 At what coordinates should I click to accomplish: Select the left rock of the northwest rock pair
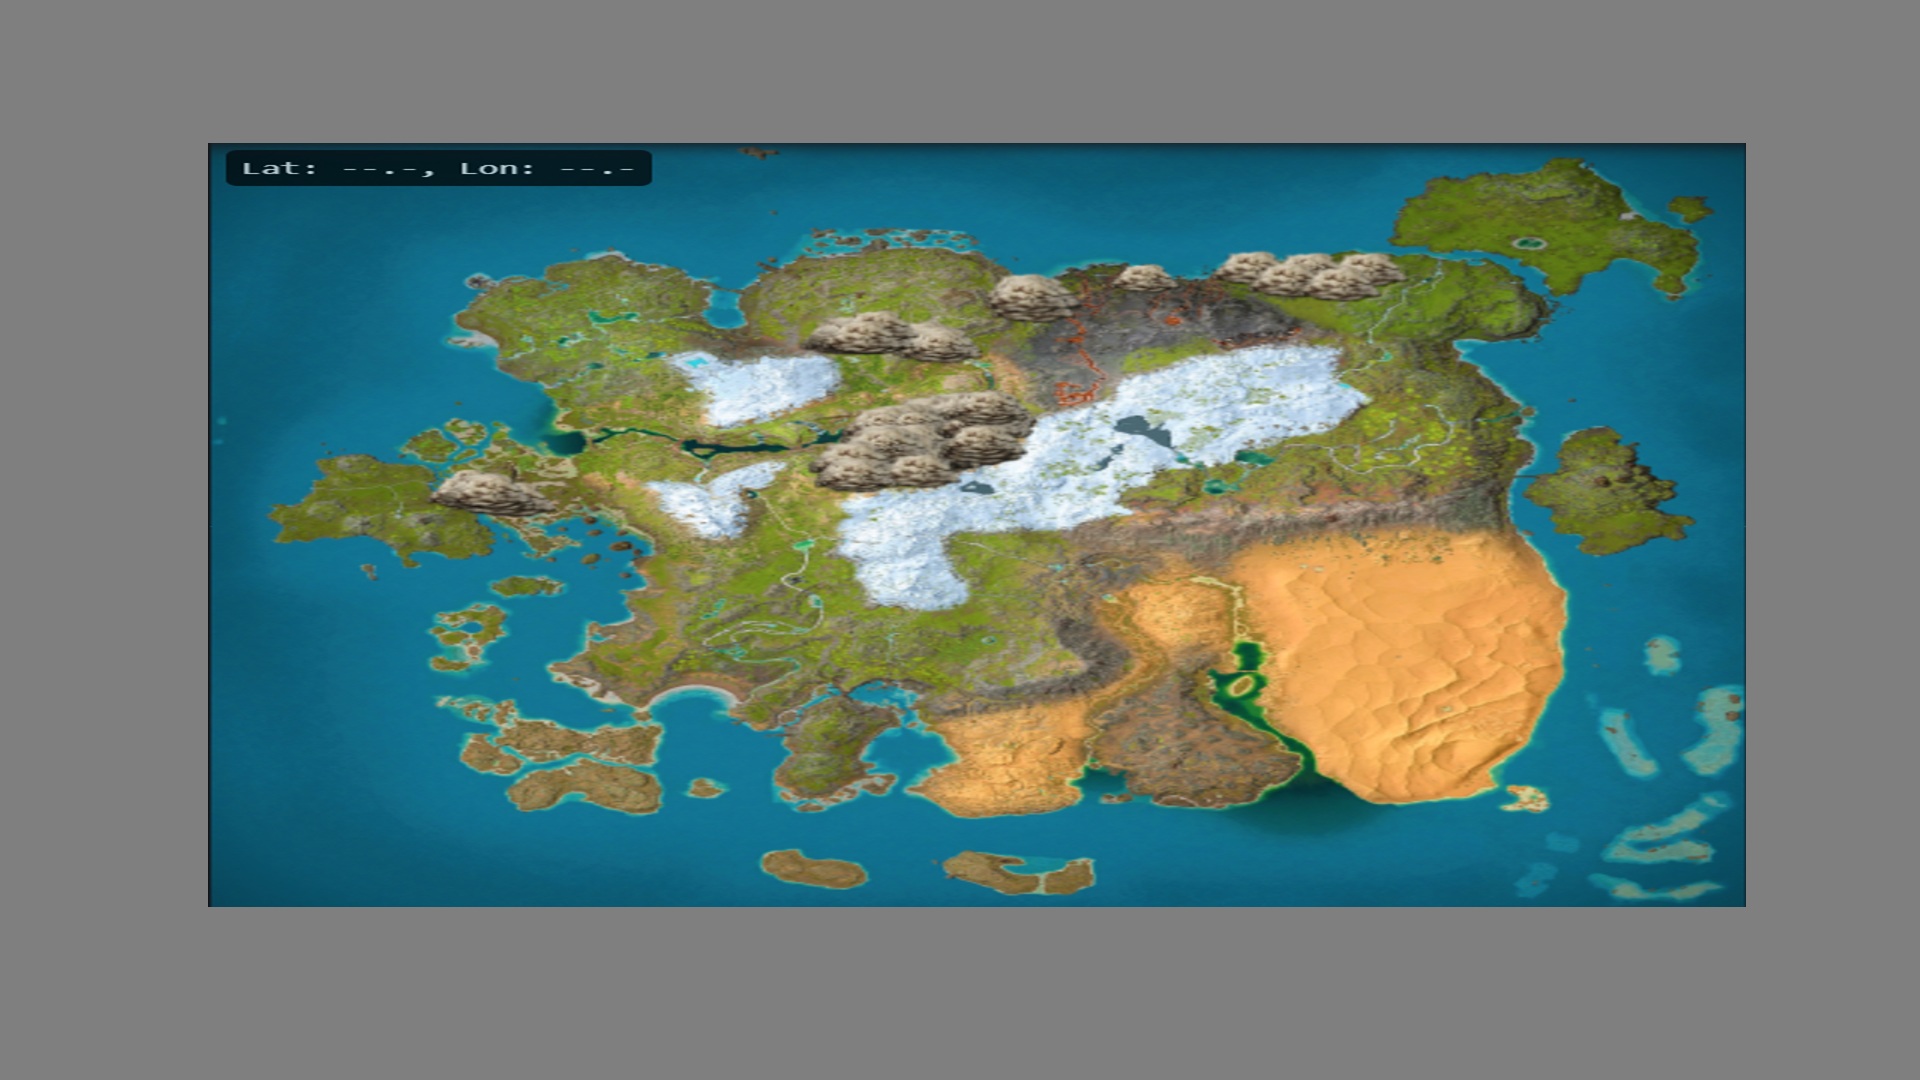coord(860,333)
